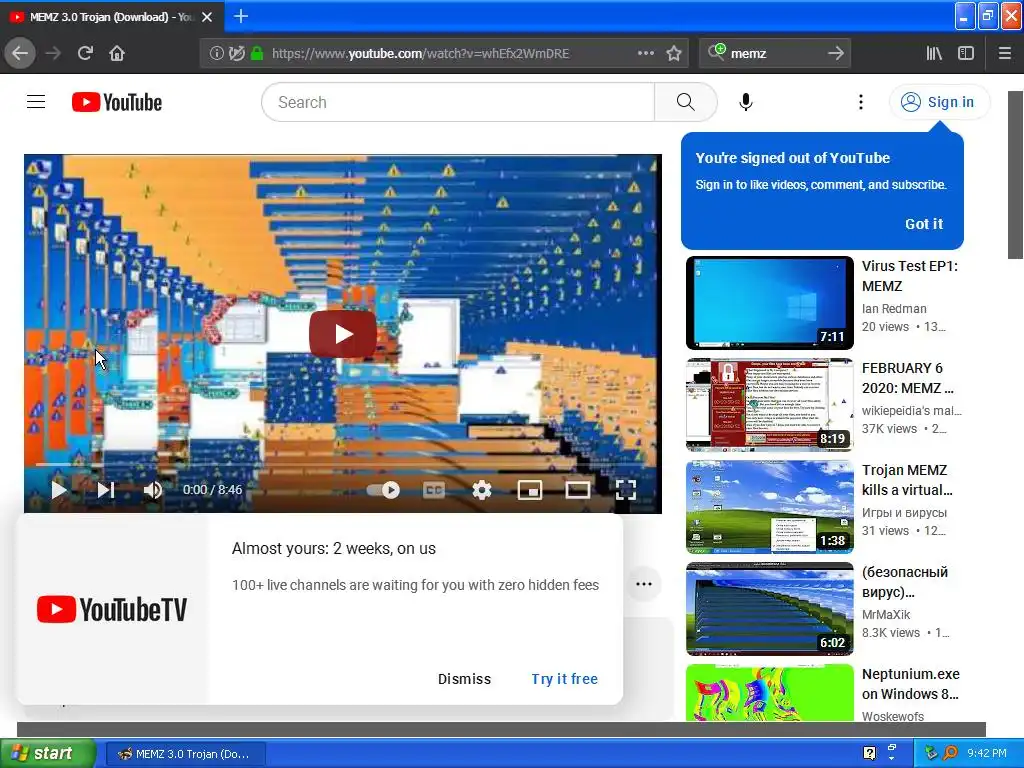
Task: Click the horizontal scrollbar at page bottom
Action: [501, 729]
